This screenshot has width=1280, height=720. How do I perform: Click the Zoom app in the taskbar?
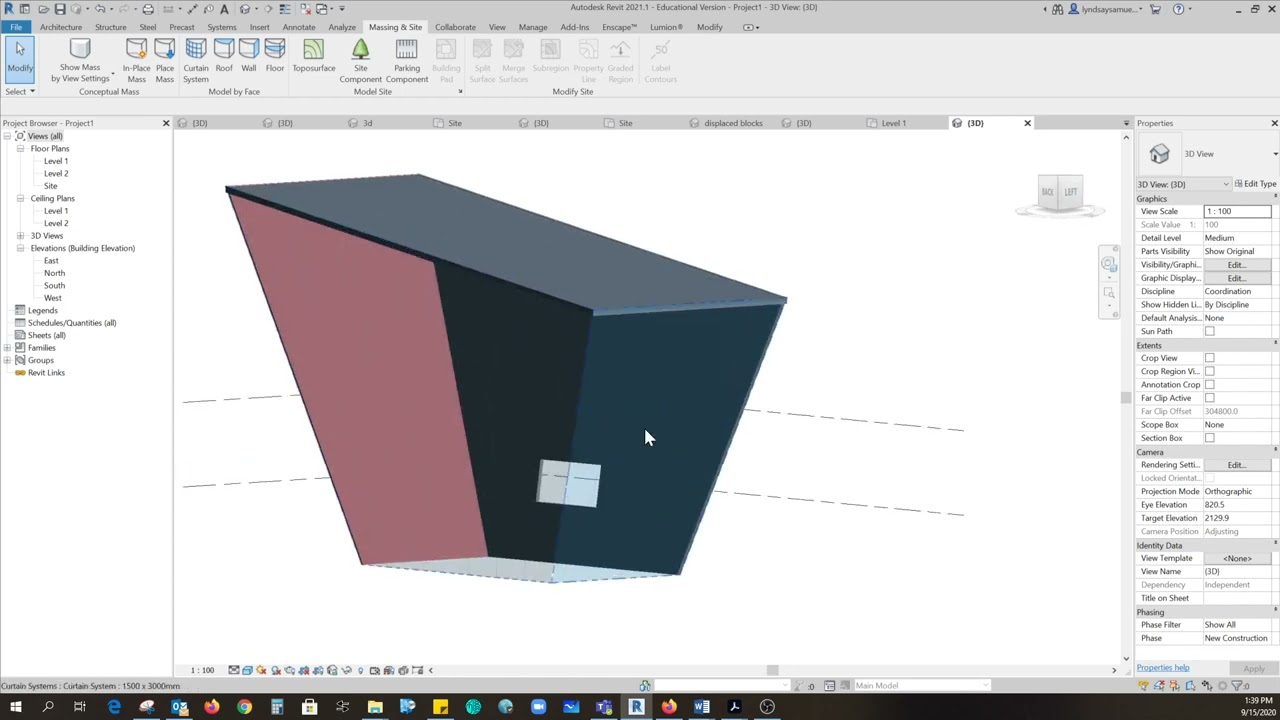tap(538, 708)
